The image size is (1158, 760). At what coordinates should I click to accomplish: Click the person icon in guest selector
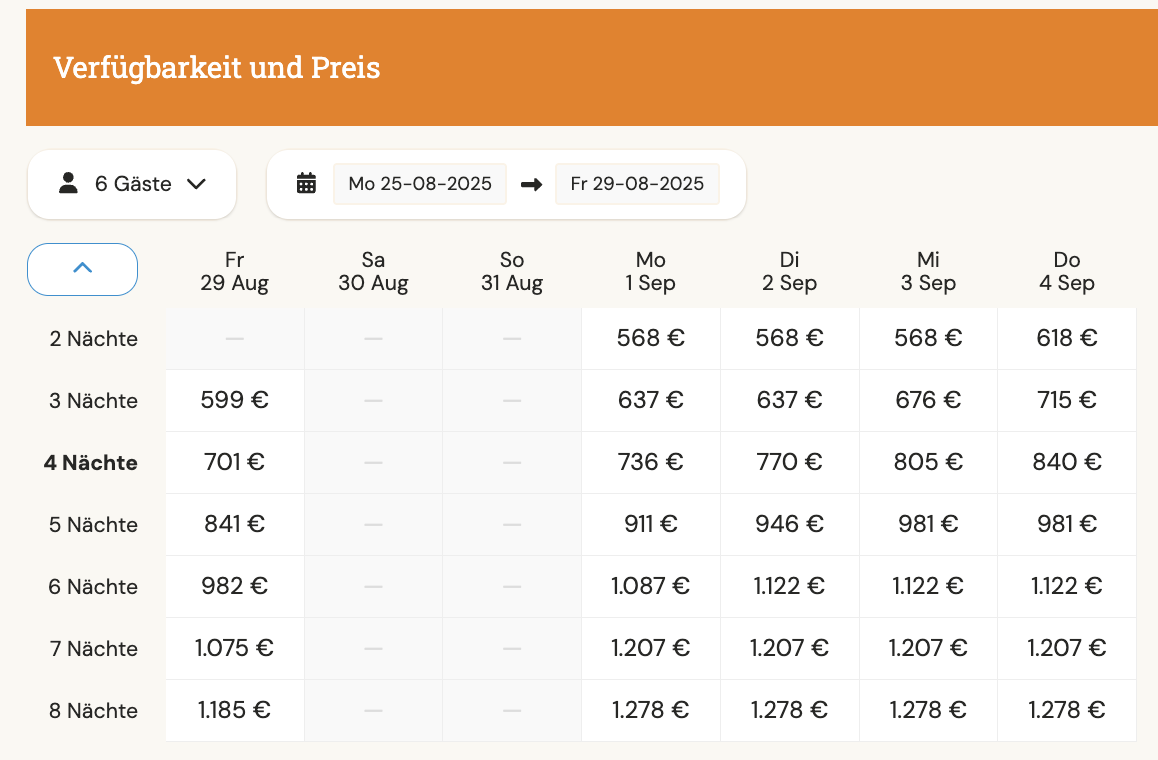(x=68, y=182)
